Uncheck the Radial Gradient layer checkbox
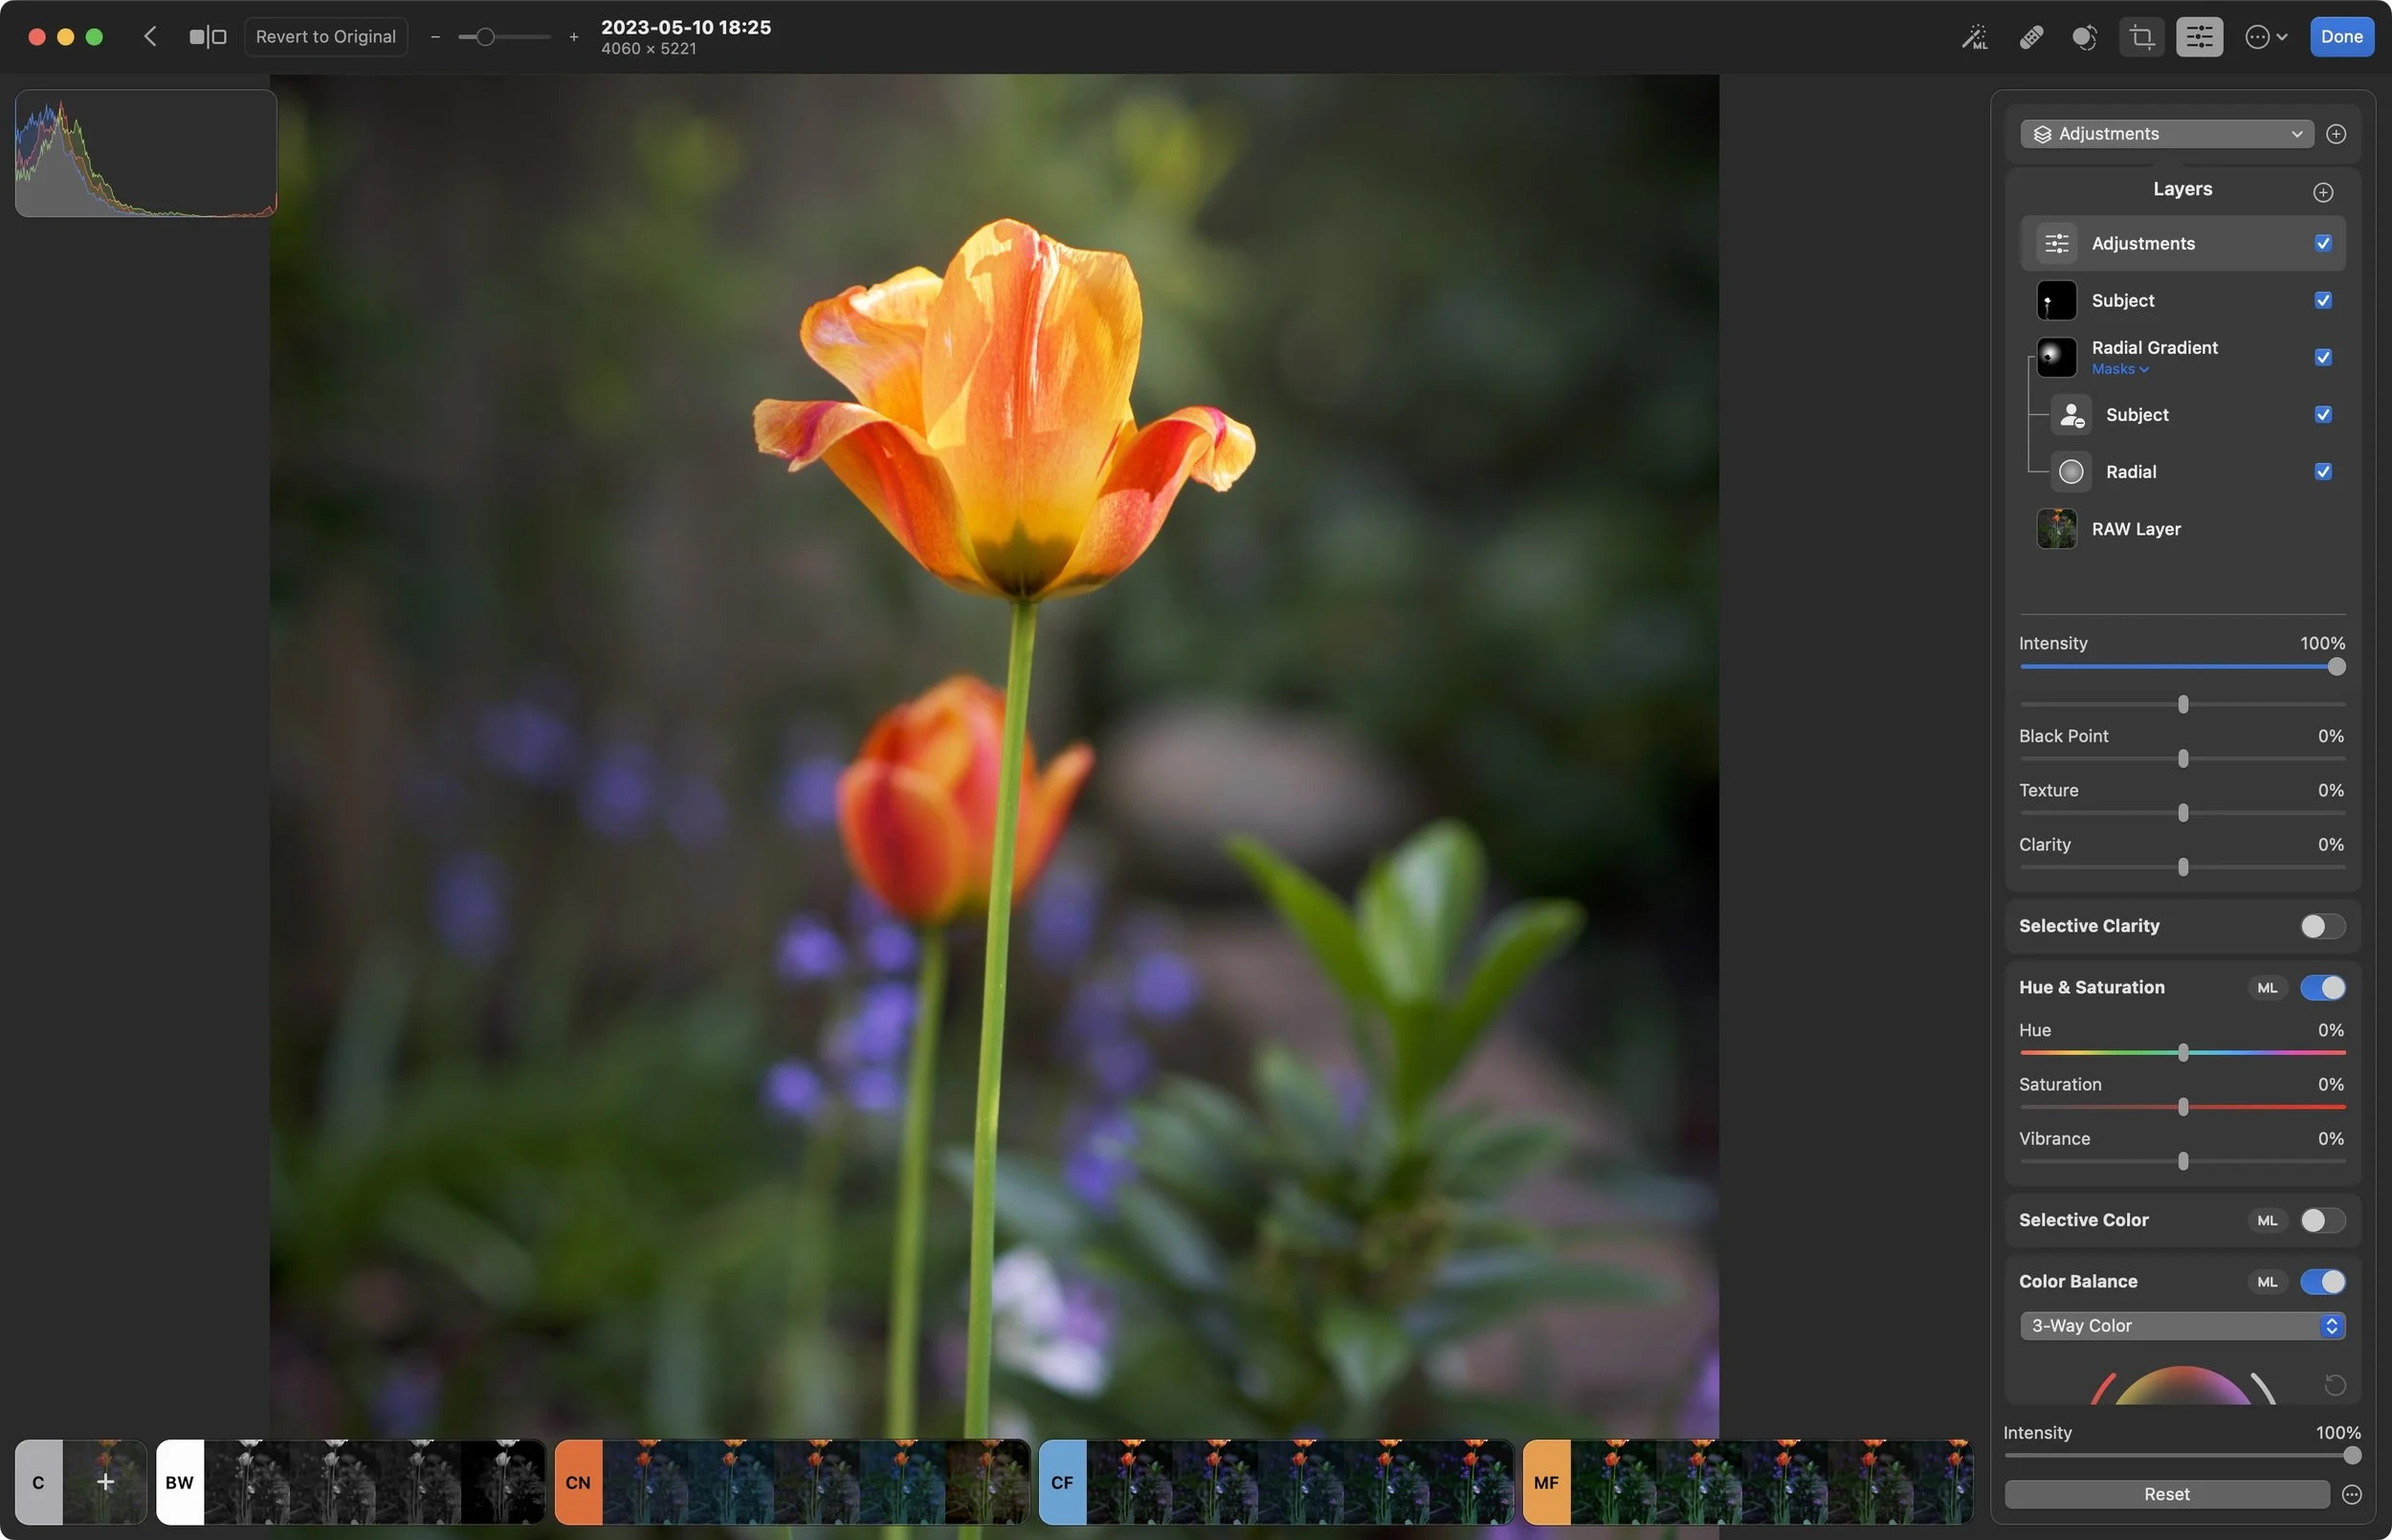Screen dimensions: 2392x1540 point(2322,357)
